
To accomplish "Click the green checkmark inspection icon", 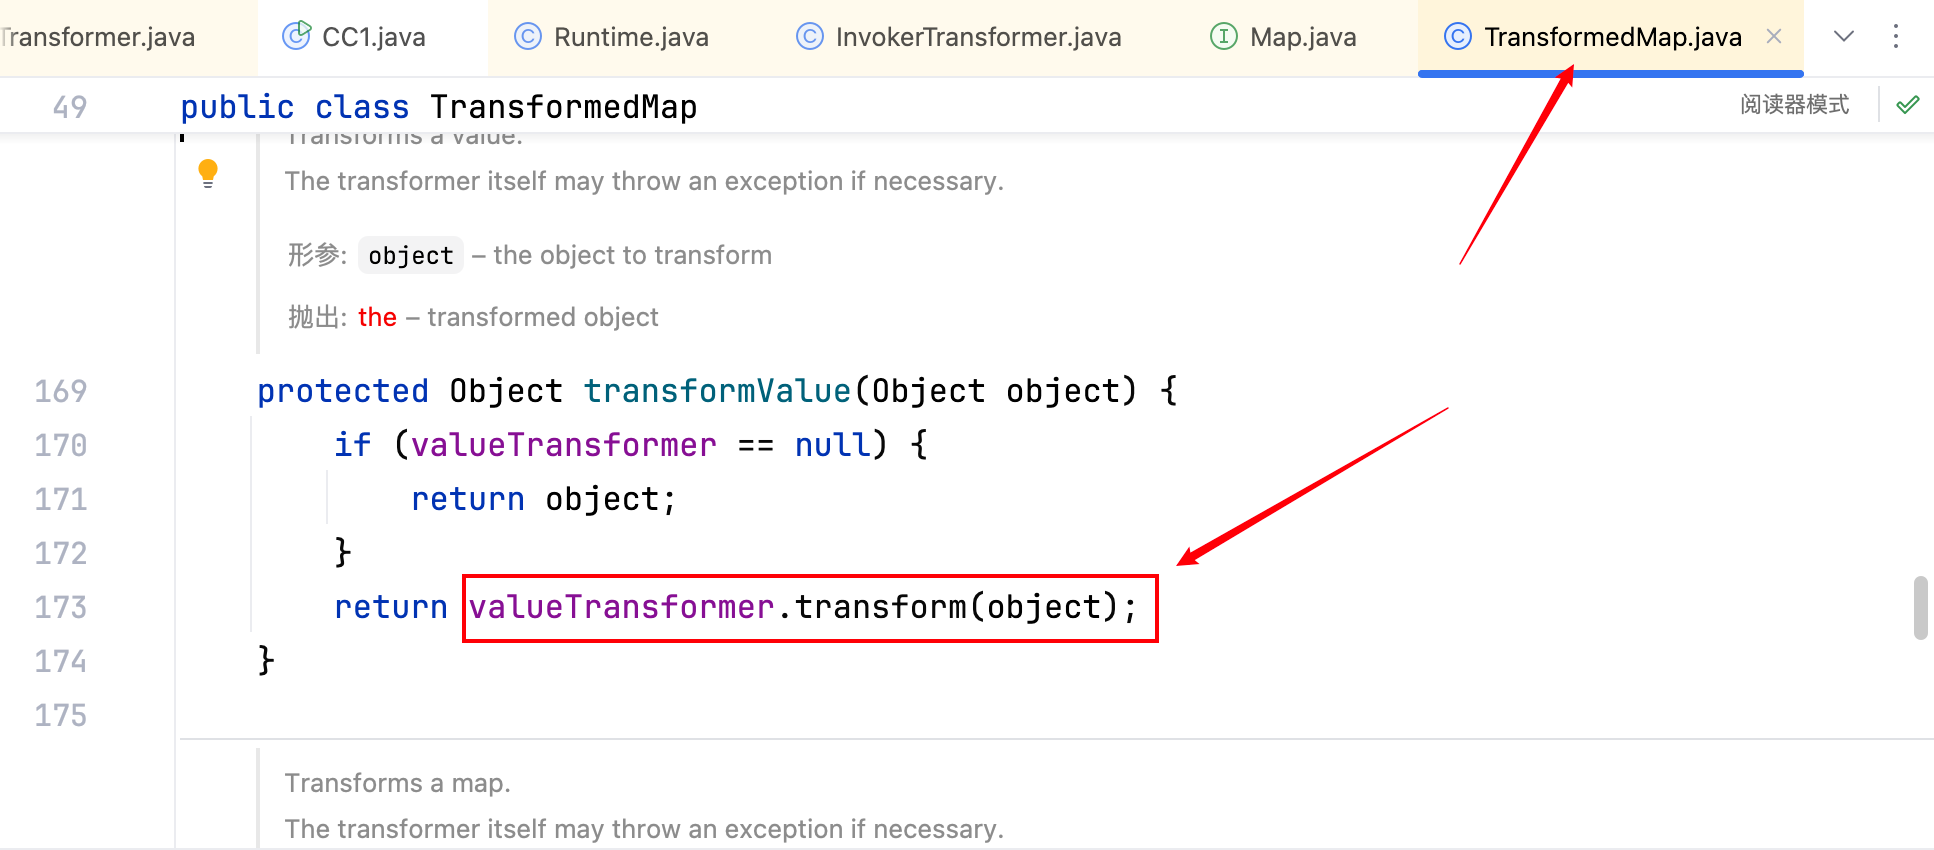I will (x=1908, y=104).
